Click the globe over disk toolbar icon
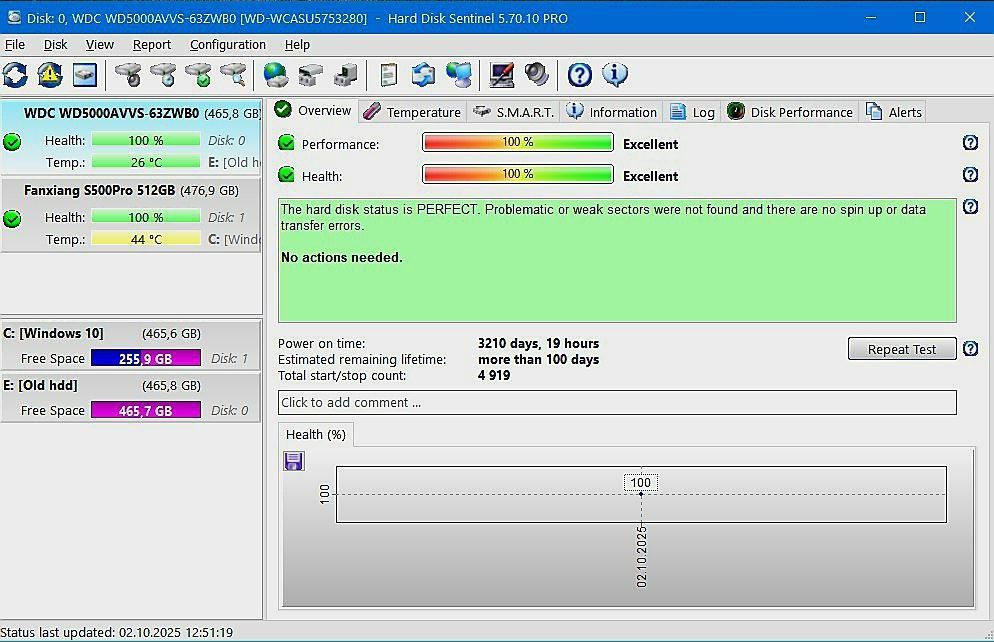 (276, 75)
